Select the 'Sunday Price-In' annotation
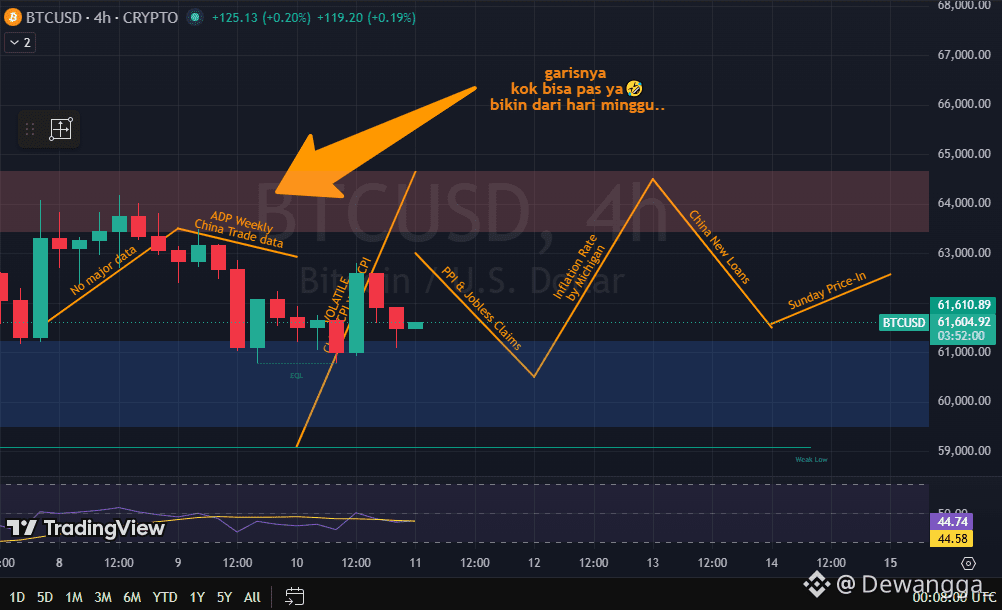The image size is (1002, 610). [x=827, y=290]
